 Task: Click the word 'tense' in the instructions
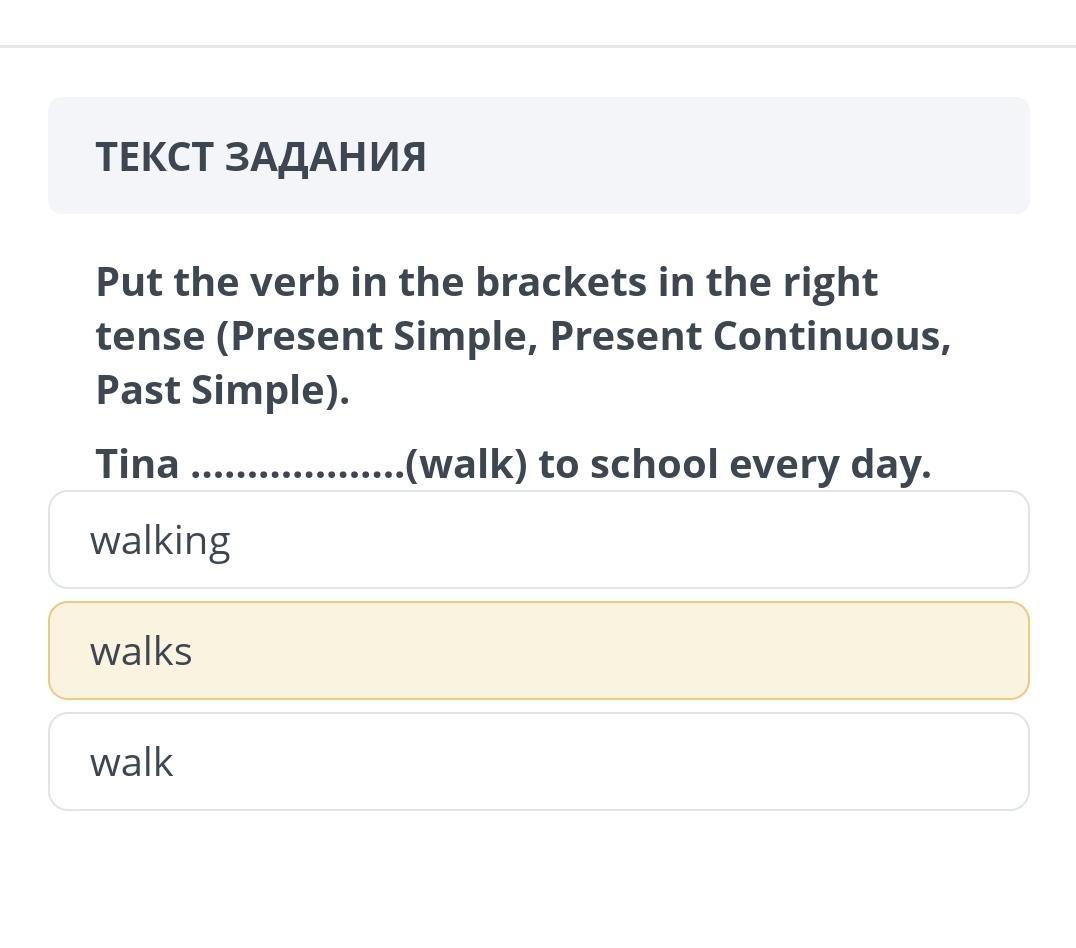coord(149,337)
